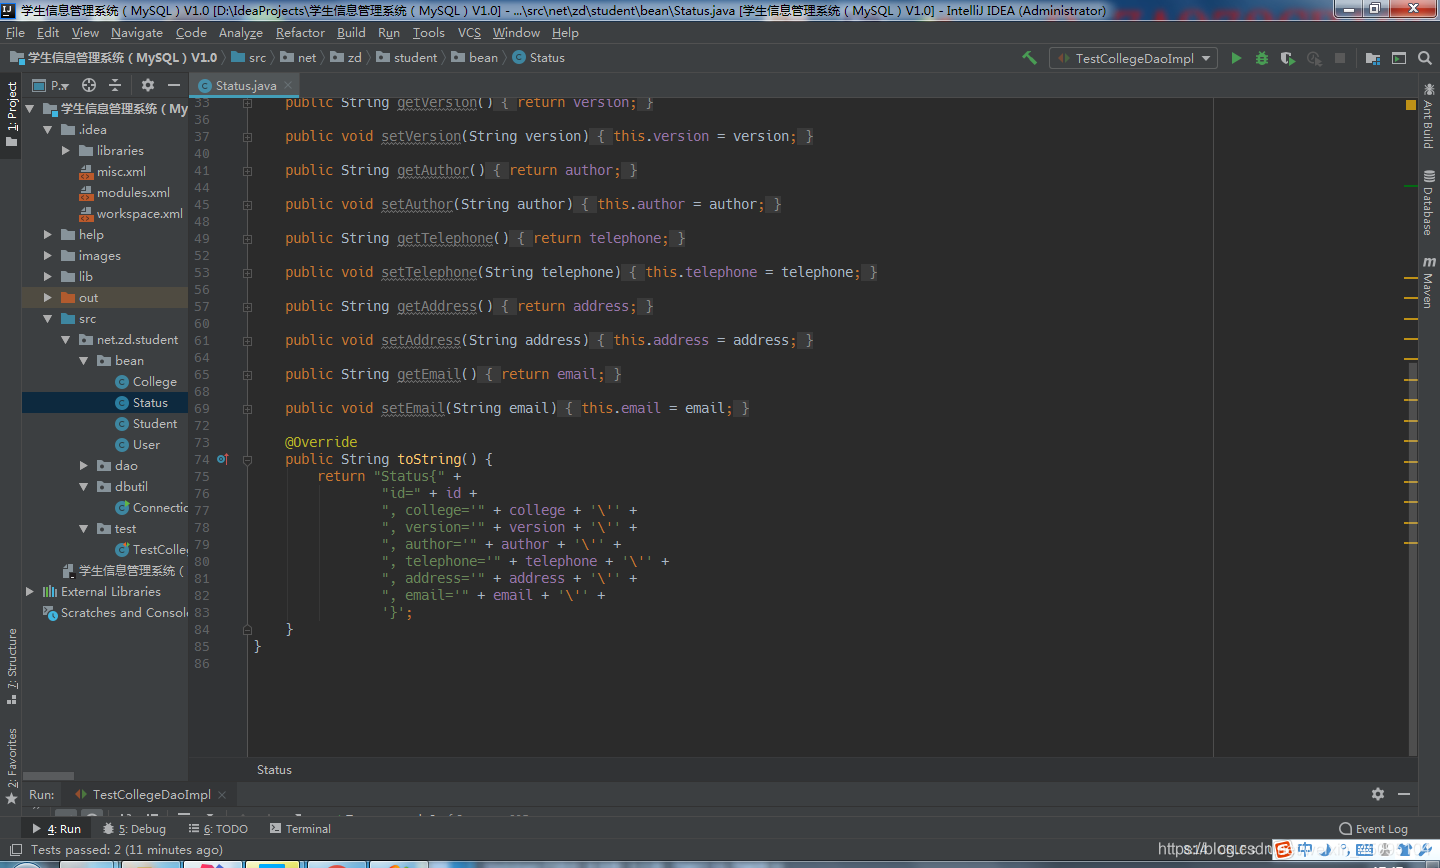Unfold the getTelephone method at line 49
The width and height of the screenshot is (1440, 868).
[247, 238]
